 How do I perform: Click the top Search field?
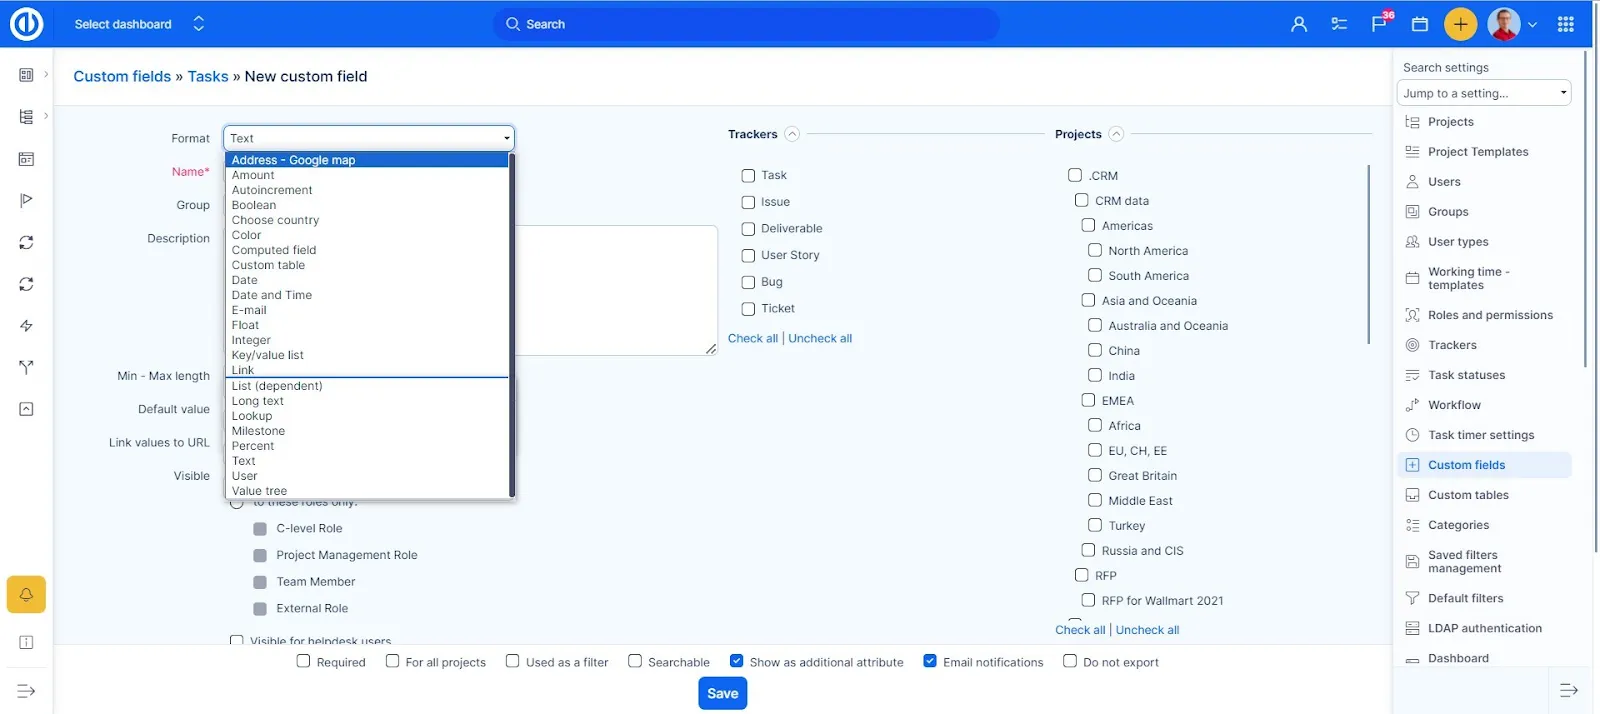tap(746, 24)
